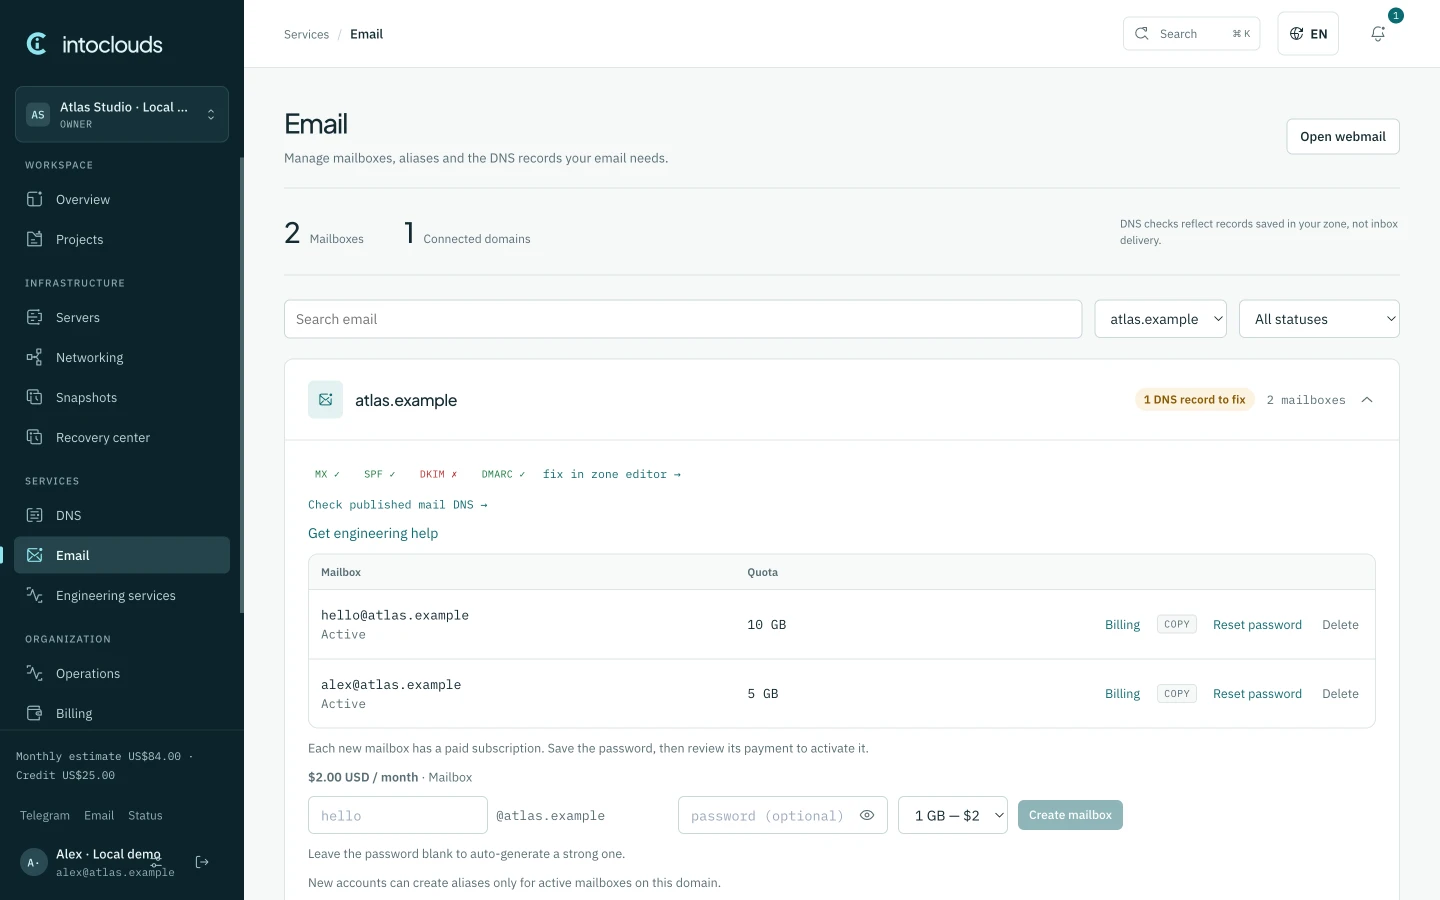Click the Networking sidebar icon
1440x900 pixels.
click(35, 357)
